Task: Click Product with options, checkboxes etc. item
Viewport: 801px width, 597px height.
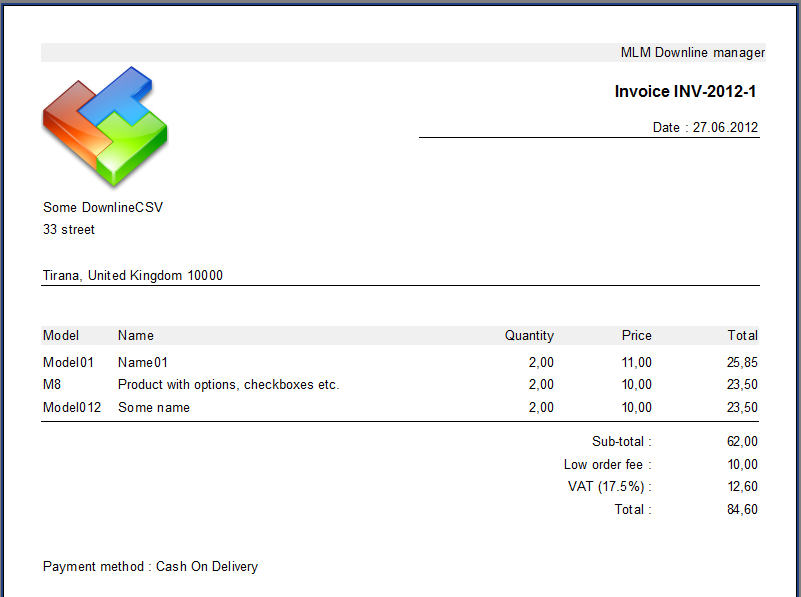Action: coord(229,385)
